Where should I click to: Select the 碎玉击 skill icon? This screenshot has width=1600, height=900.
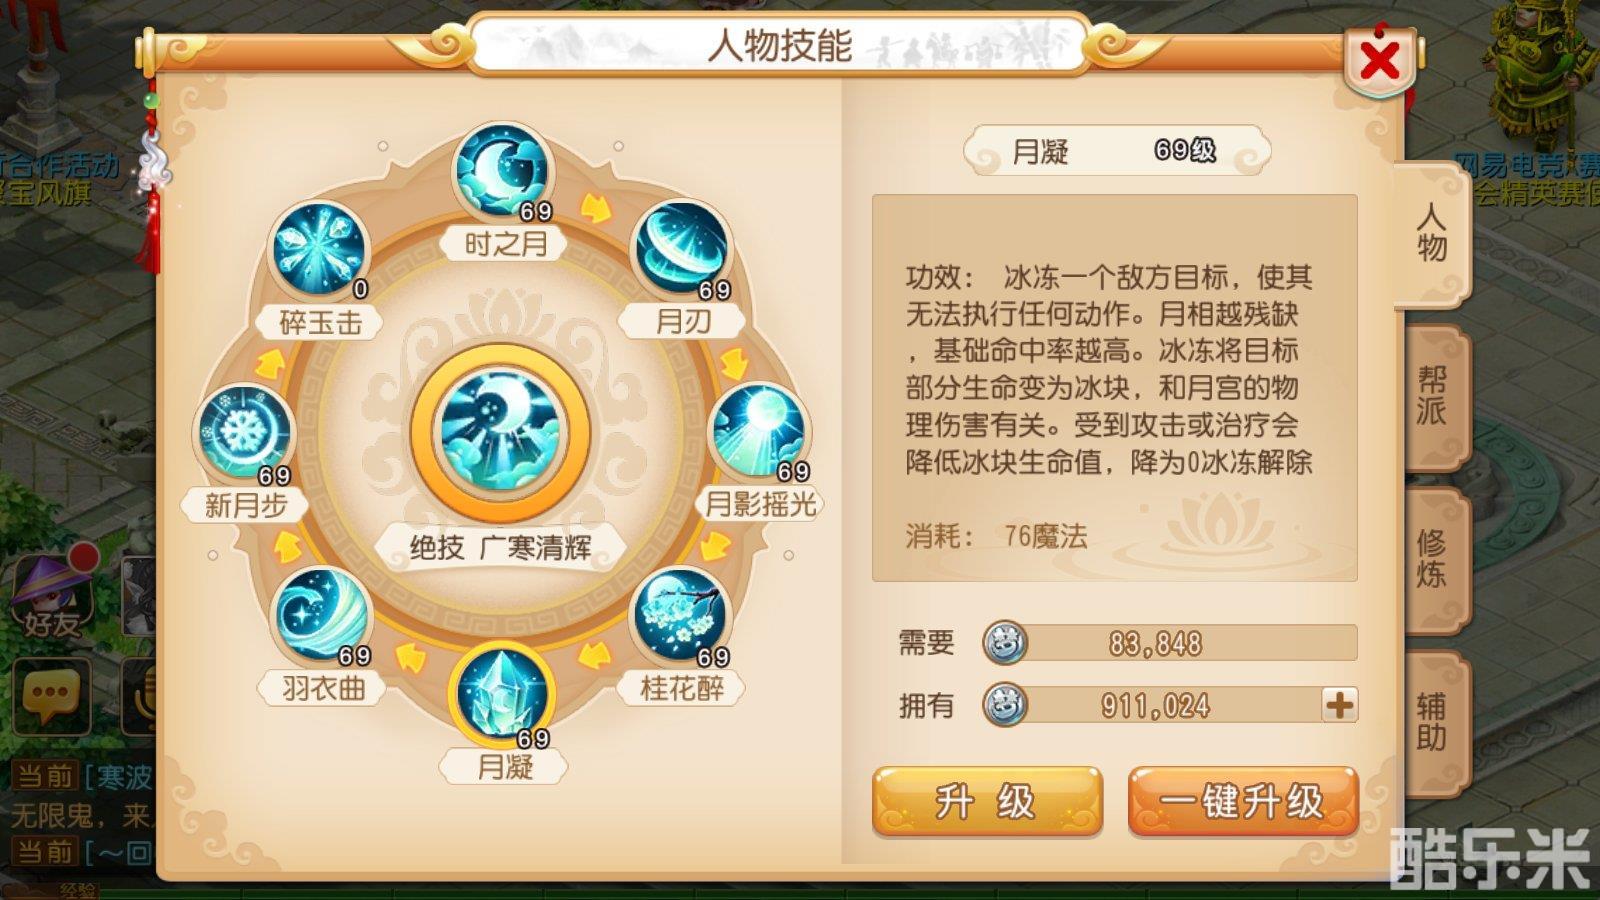pyautogui.click(x=320, y=250)
